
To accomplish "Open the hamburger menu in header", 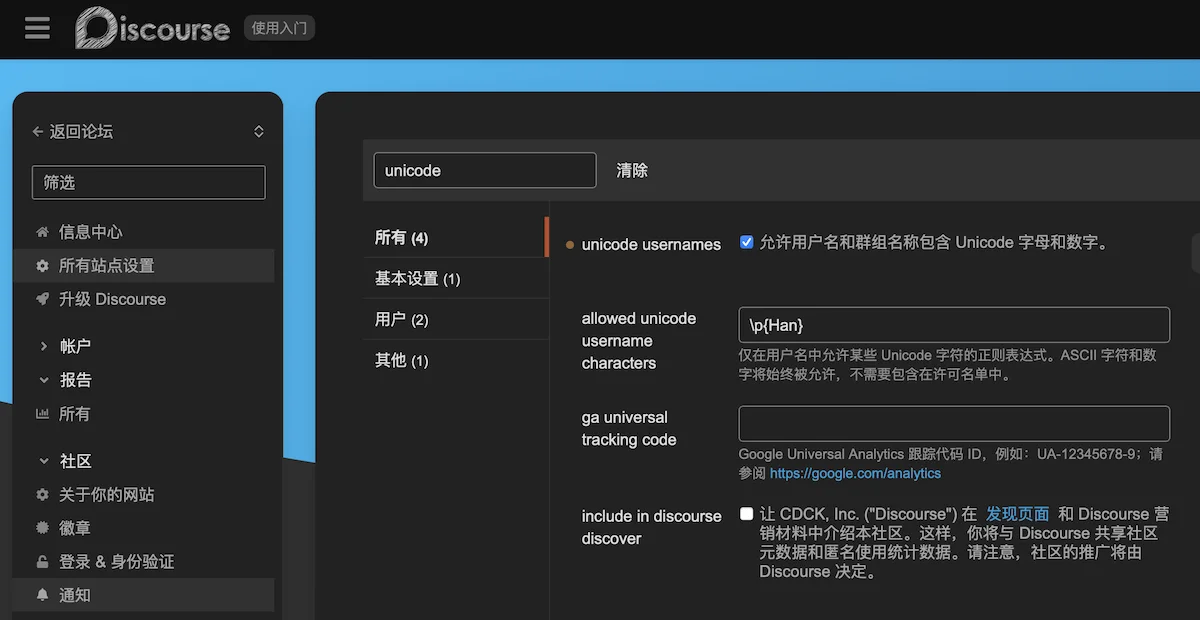I will (x=37, y=28).
